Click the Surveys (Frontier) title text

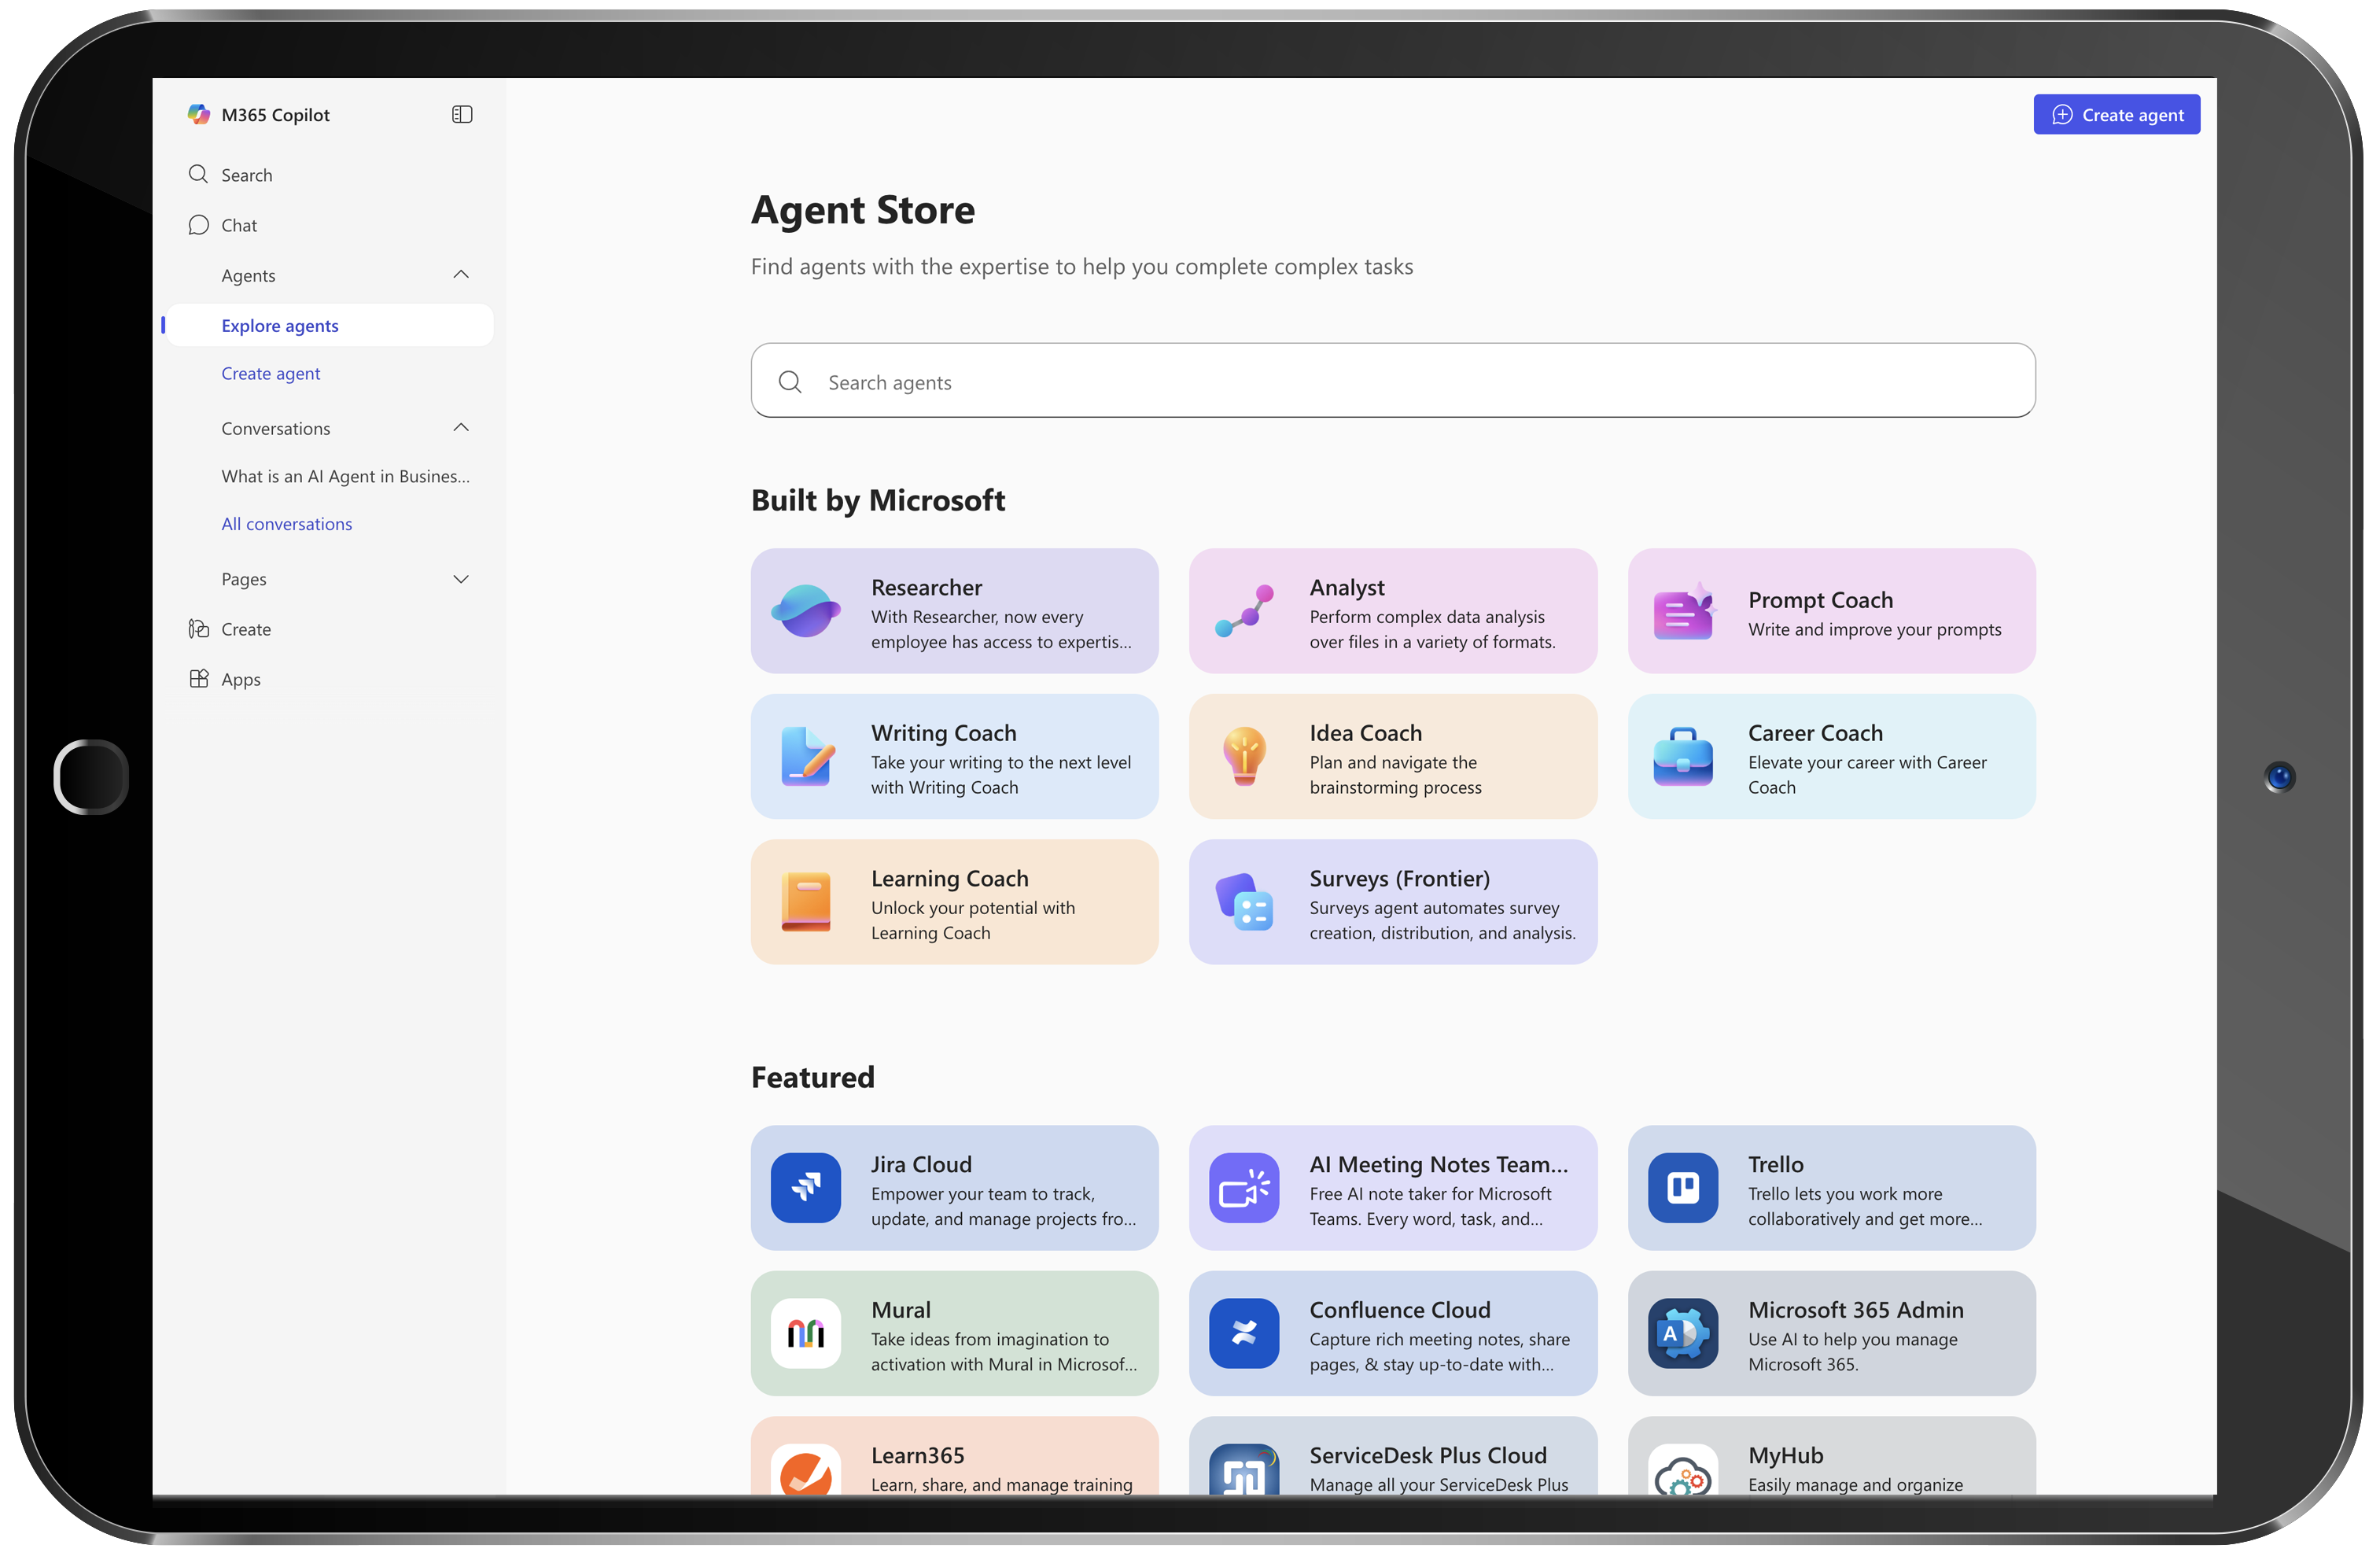coord(1399,878)
